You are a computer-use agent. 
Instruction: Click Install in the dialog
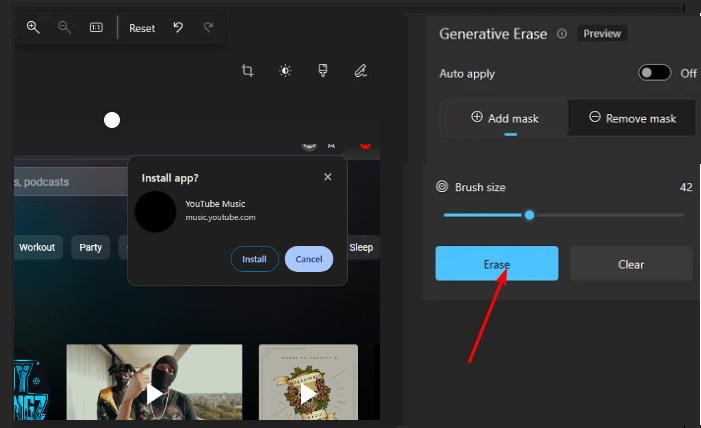(254, 259)
